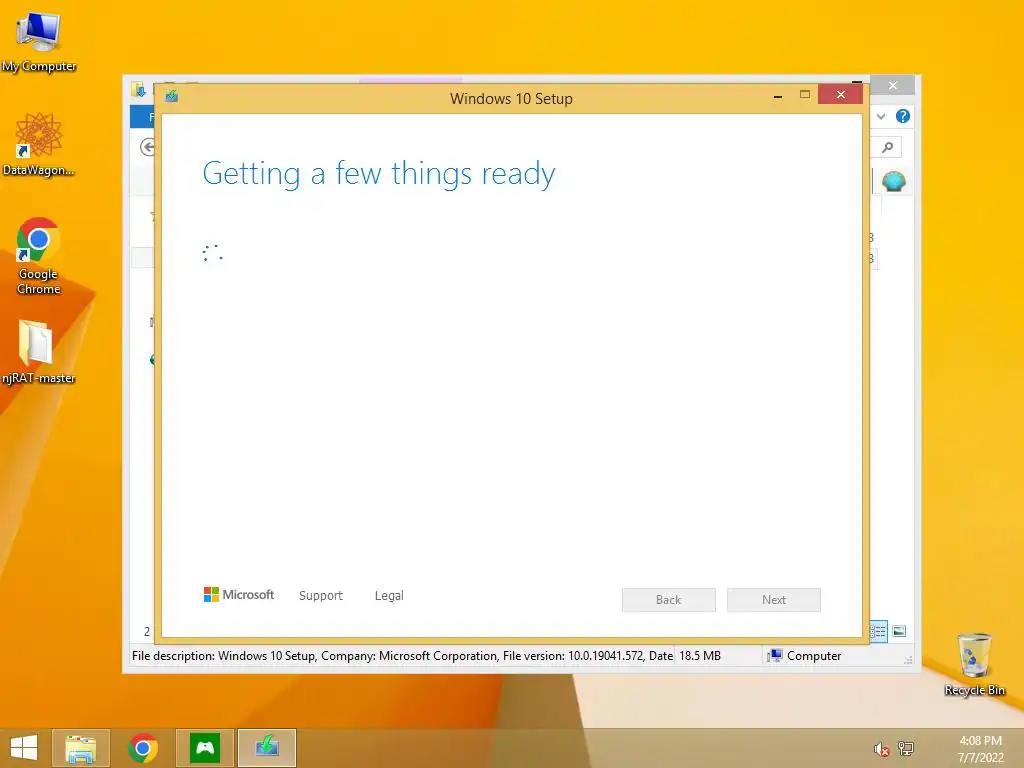Image resolution: width=1024 pixels, height=768 pixels.
Task: Click the Microsoft logo in Setup
Action: click(239, 594)
